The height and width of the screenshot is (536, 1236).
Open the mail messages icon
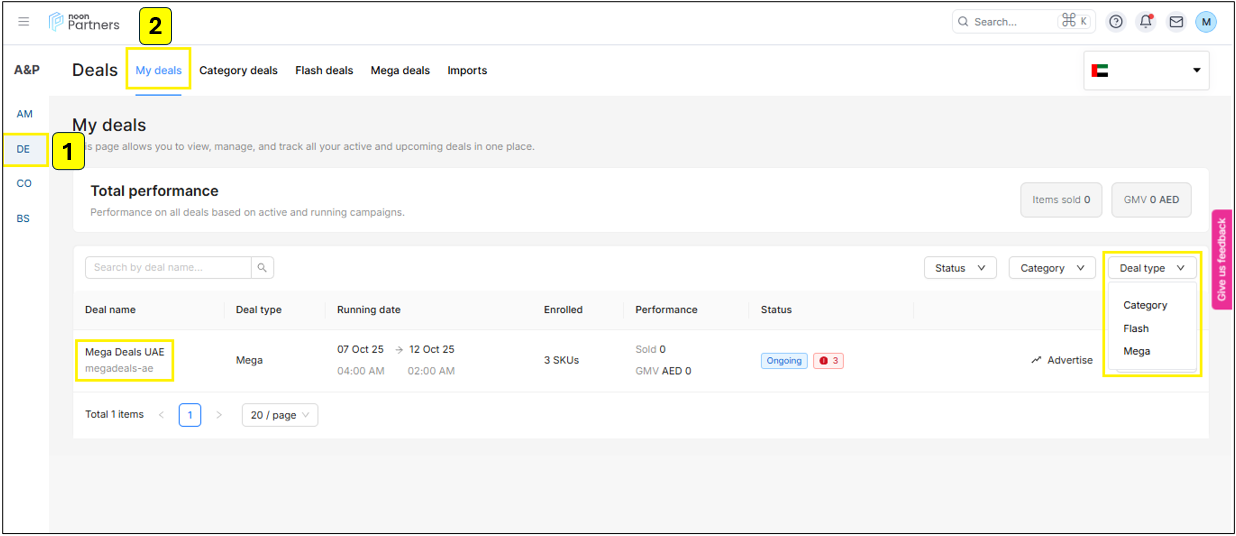[1176, 22]
